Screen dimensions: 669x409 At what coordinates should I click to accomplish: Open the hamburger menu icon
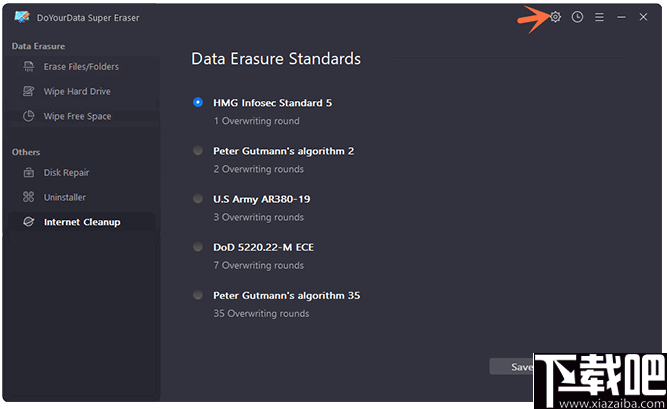click(599, 17)
